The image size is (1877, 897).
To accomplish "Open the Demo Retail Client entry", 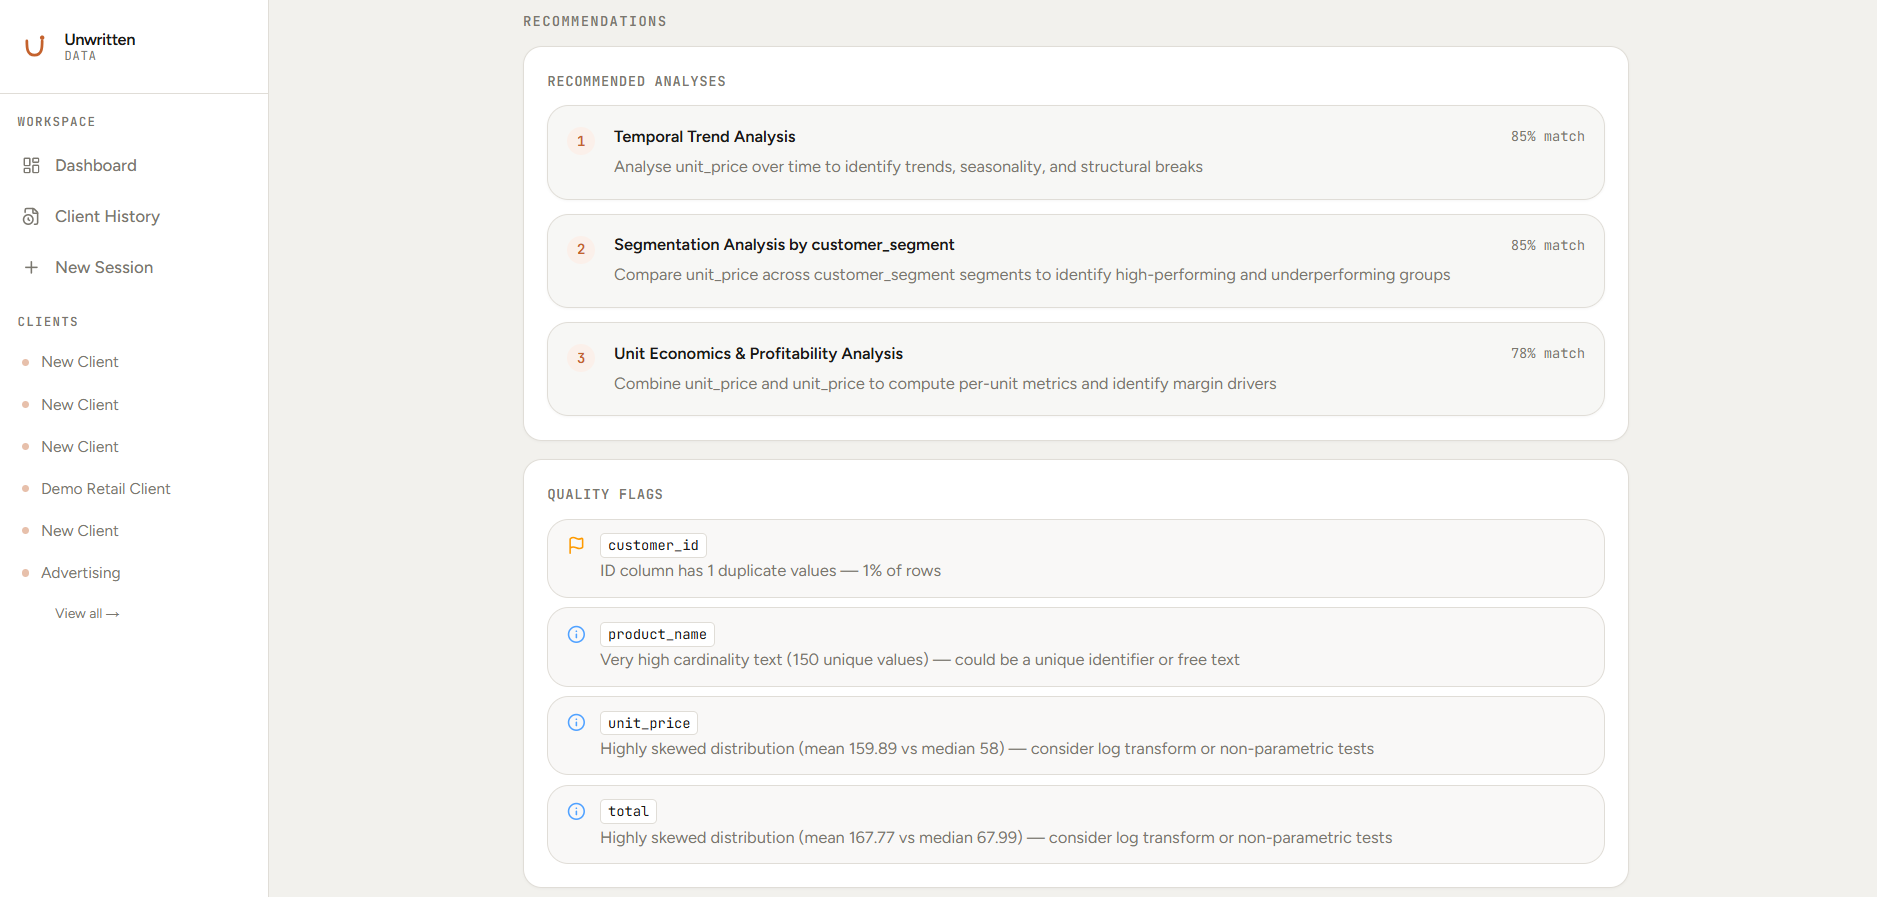I will coord(106,488).
